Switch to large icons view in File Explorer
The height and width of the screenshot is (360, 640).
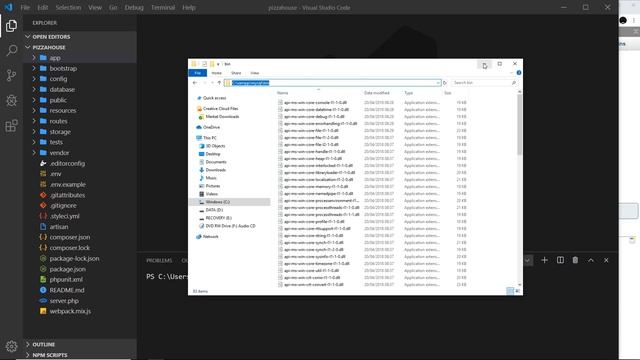coord(518,291)
